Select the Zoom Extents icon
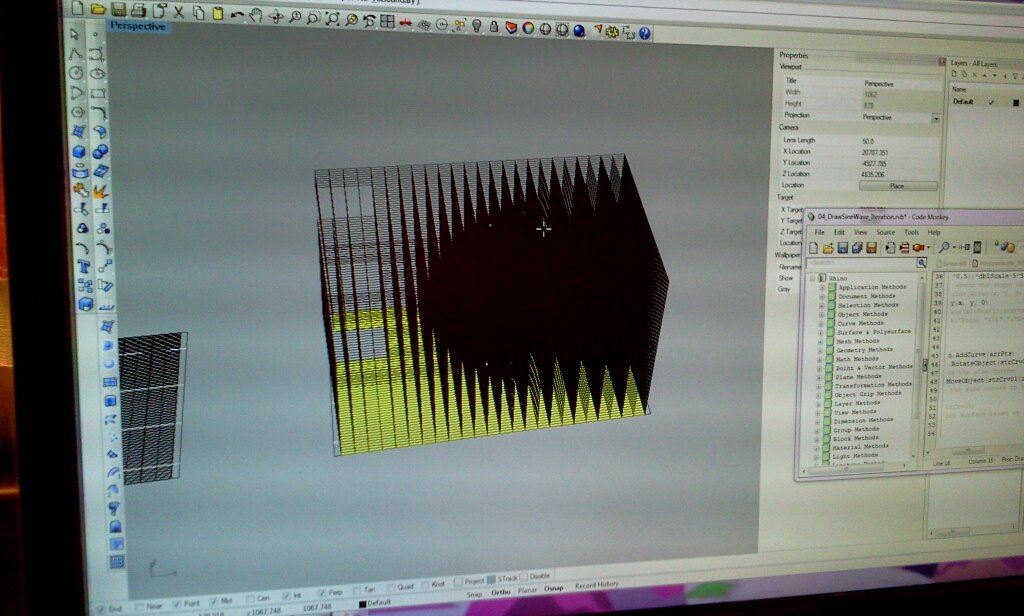 coord(333,18)
